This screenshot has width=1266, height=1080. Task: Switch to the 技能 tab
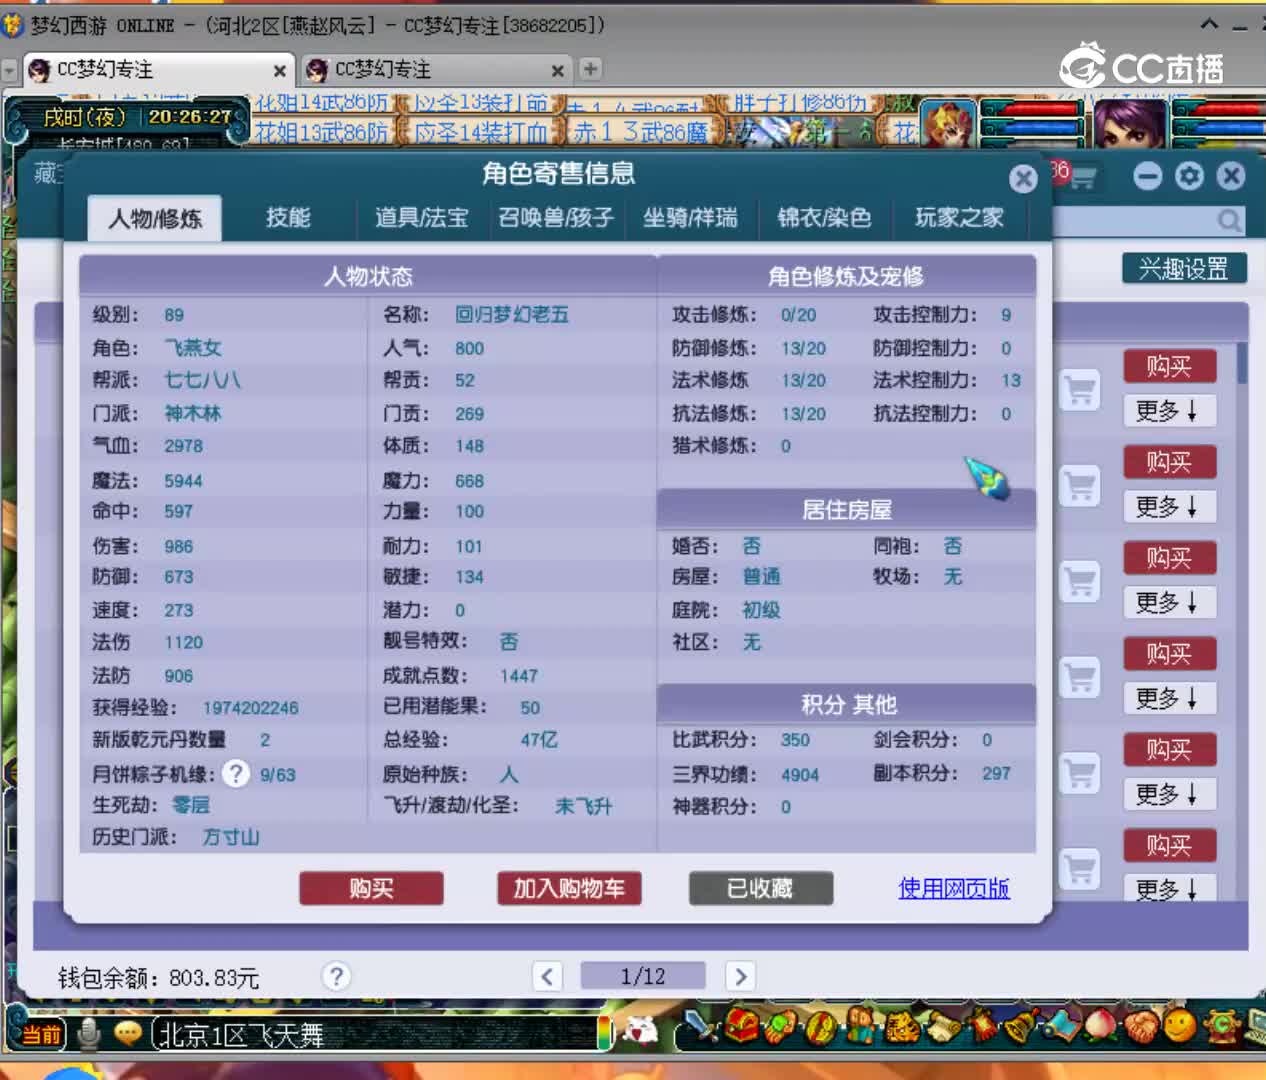pyautogui.click(x=288, y=218)
